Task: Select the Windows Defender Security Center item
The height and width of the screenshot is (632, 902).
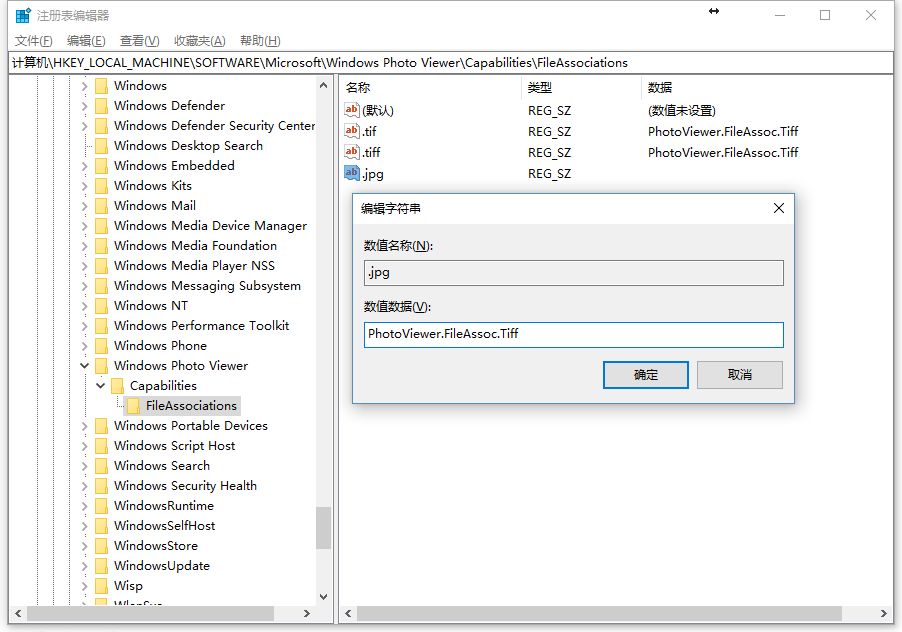Action: tap(214, 126)
